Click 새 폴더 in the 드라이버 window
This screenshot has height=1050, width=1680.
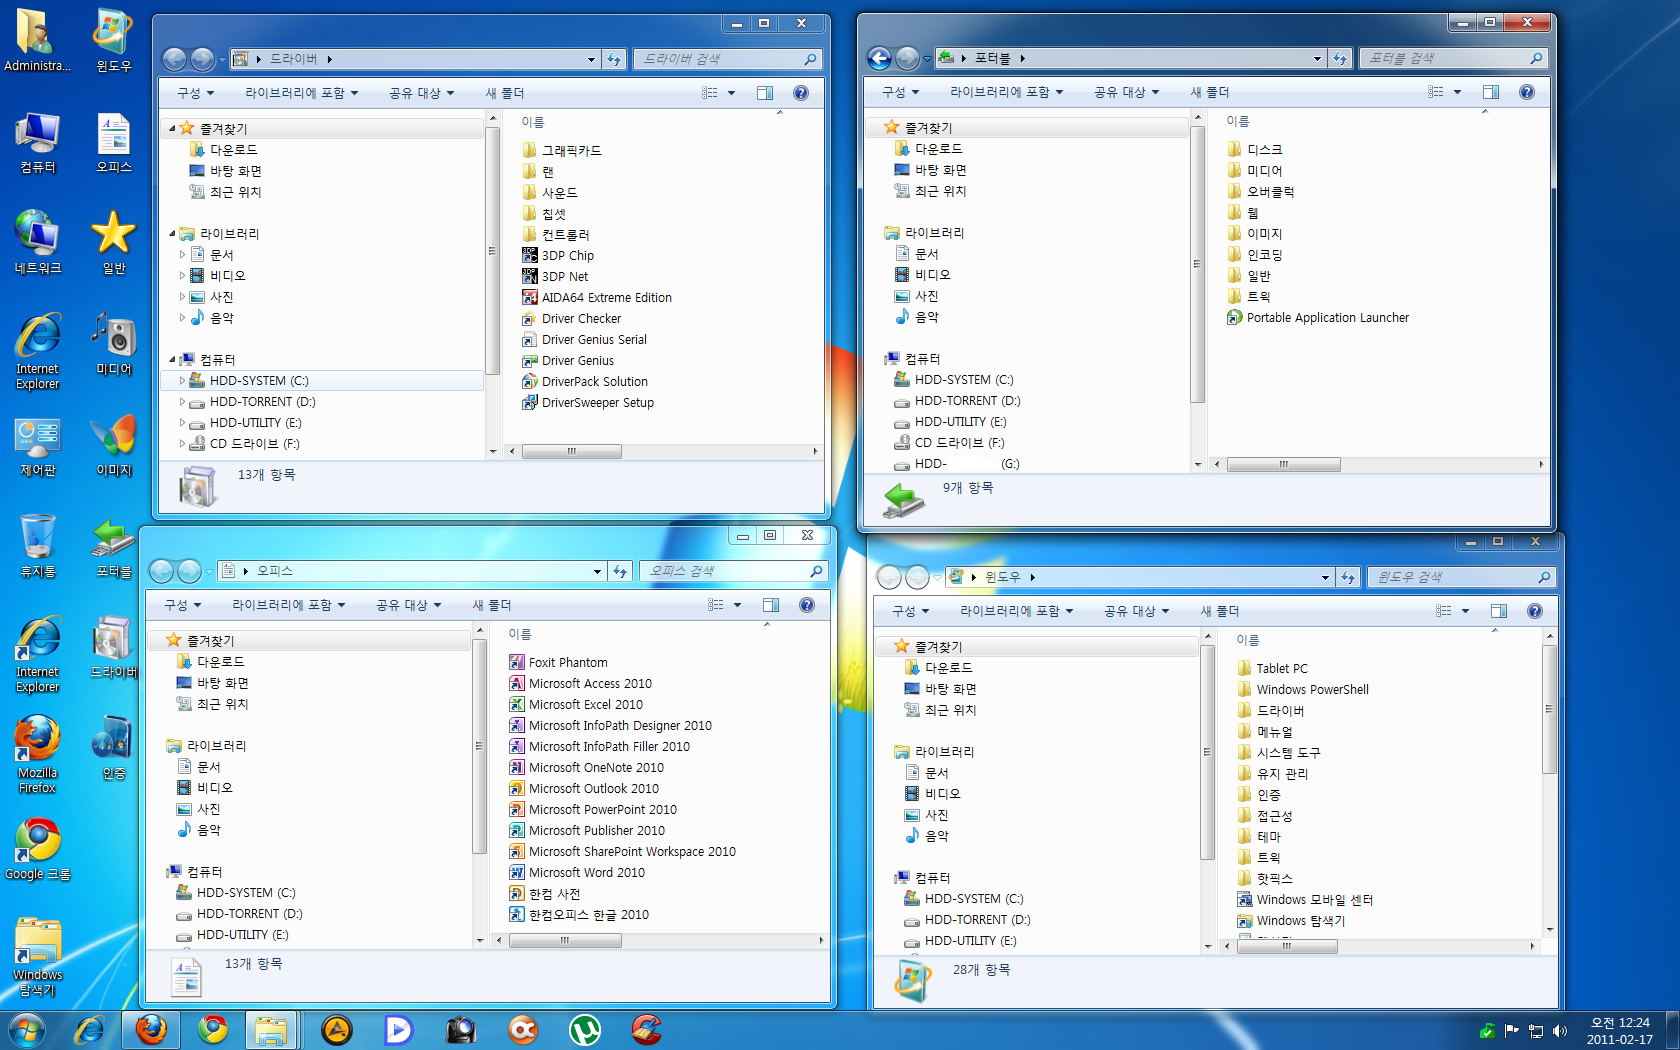[505, 93]
